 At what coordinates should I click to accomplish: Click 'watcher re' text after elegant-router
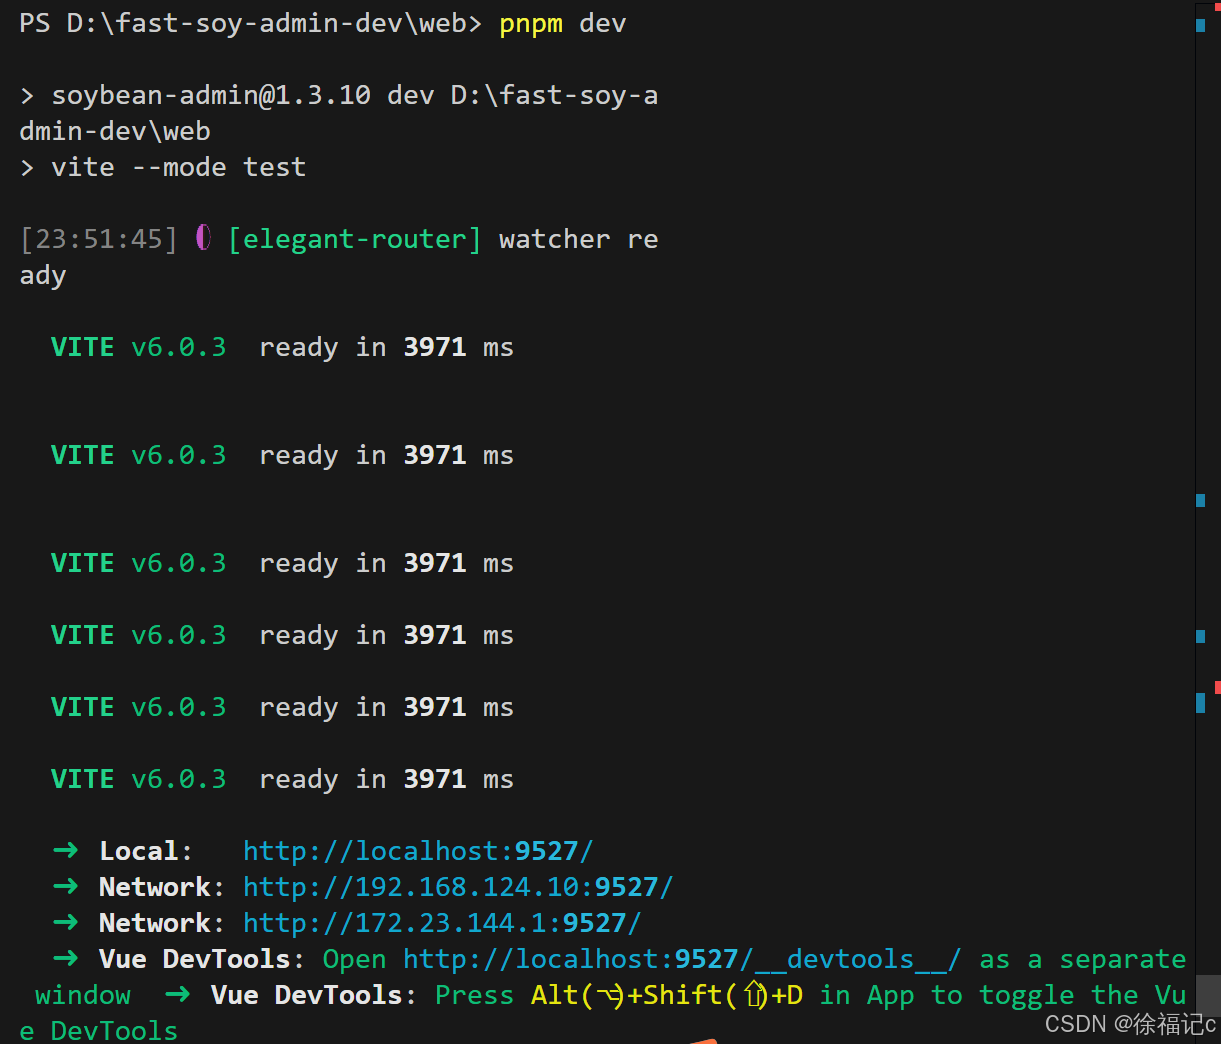tap(578, 239)
